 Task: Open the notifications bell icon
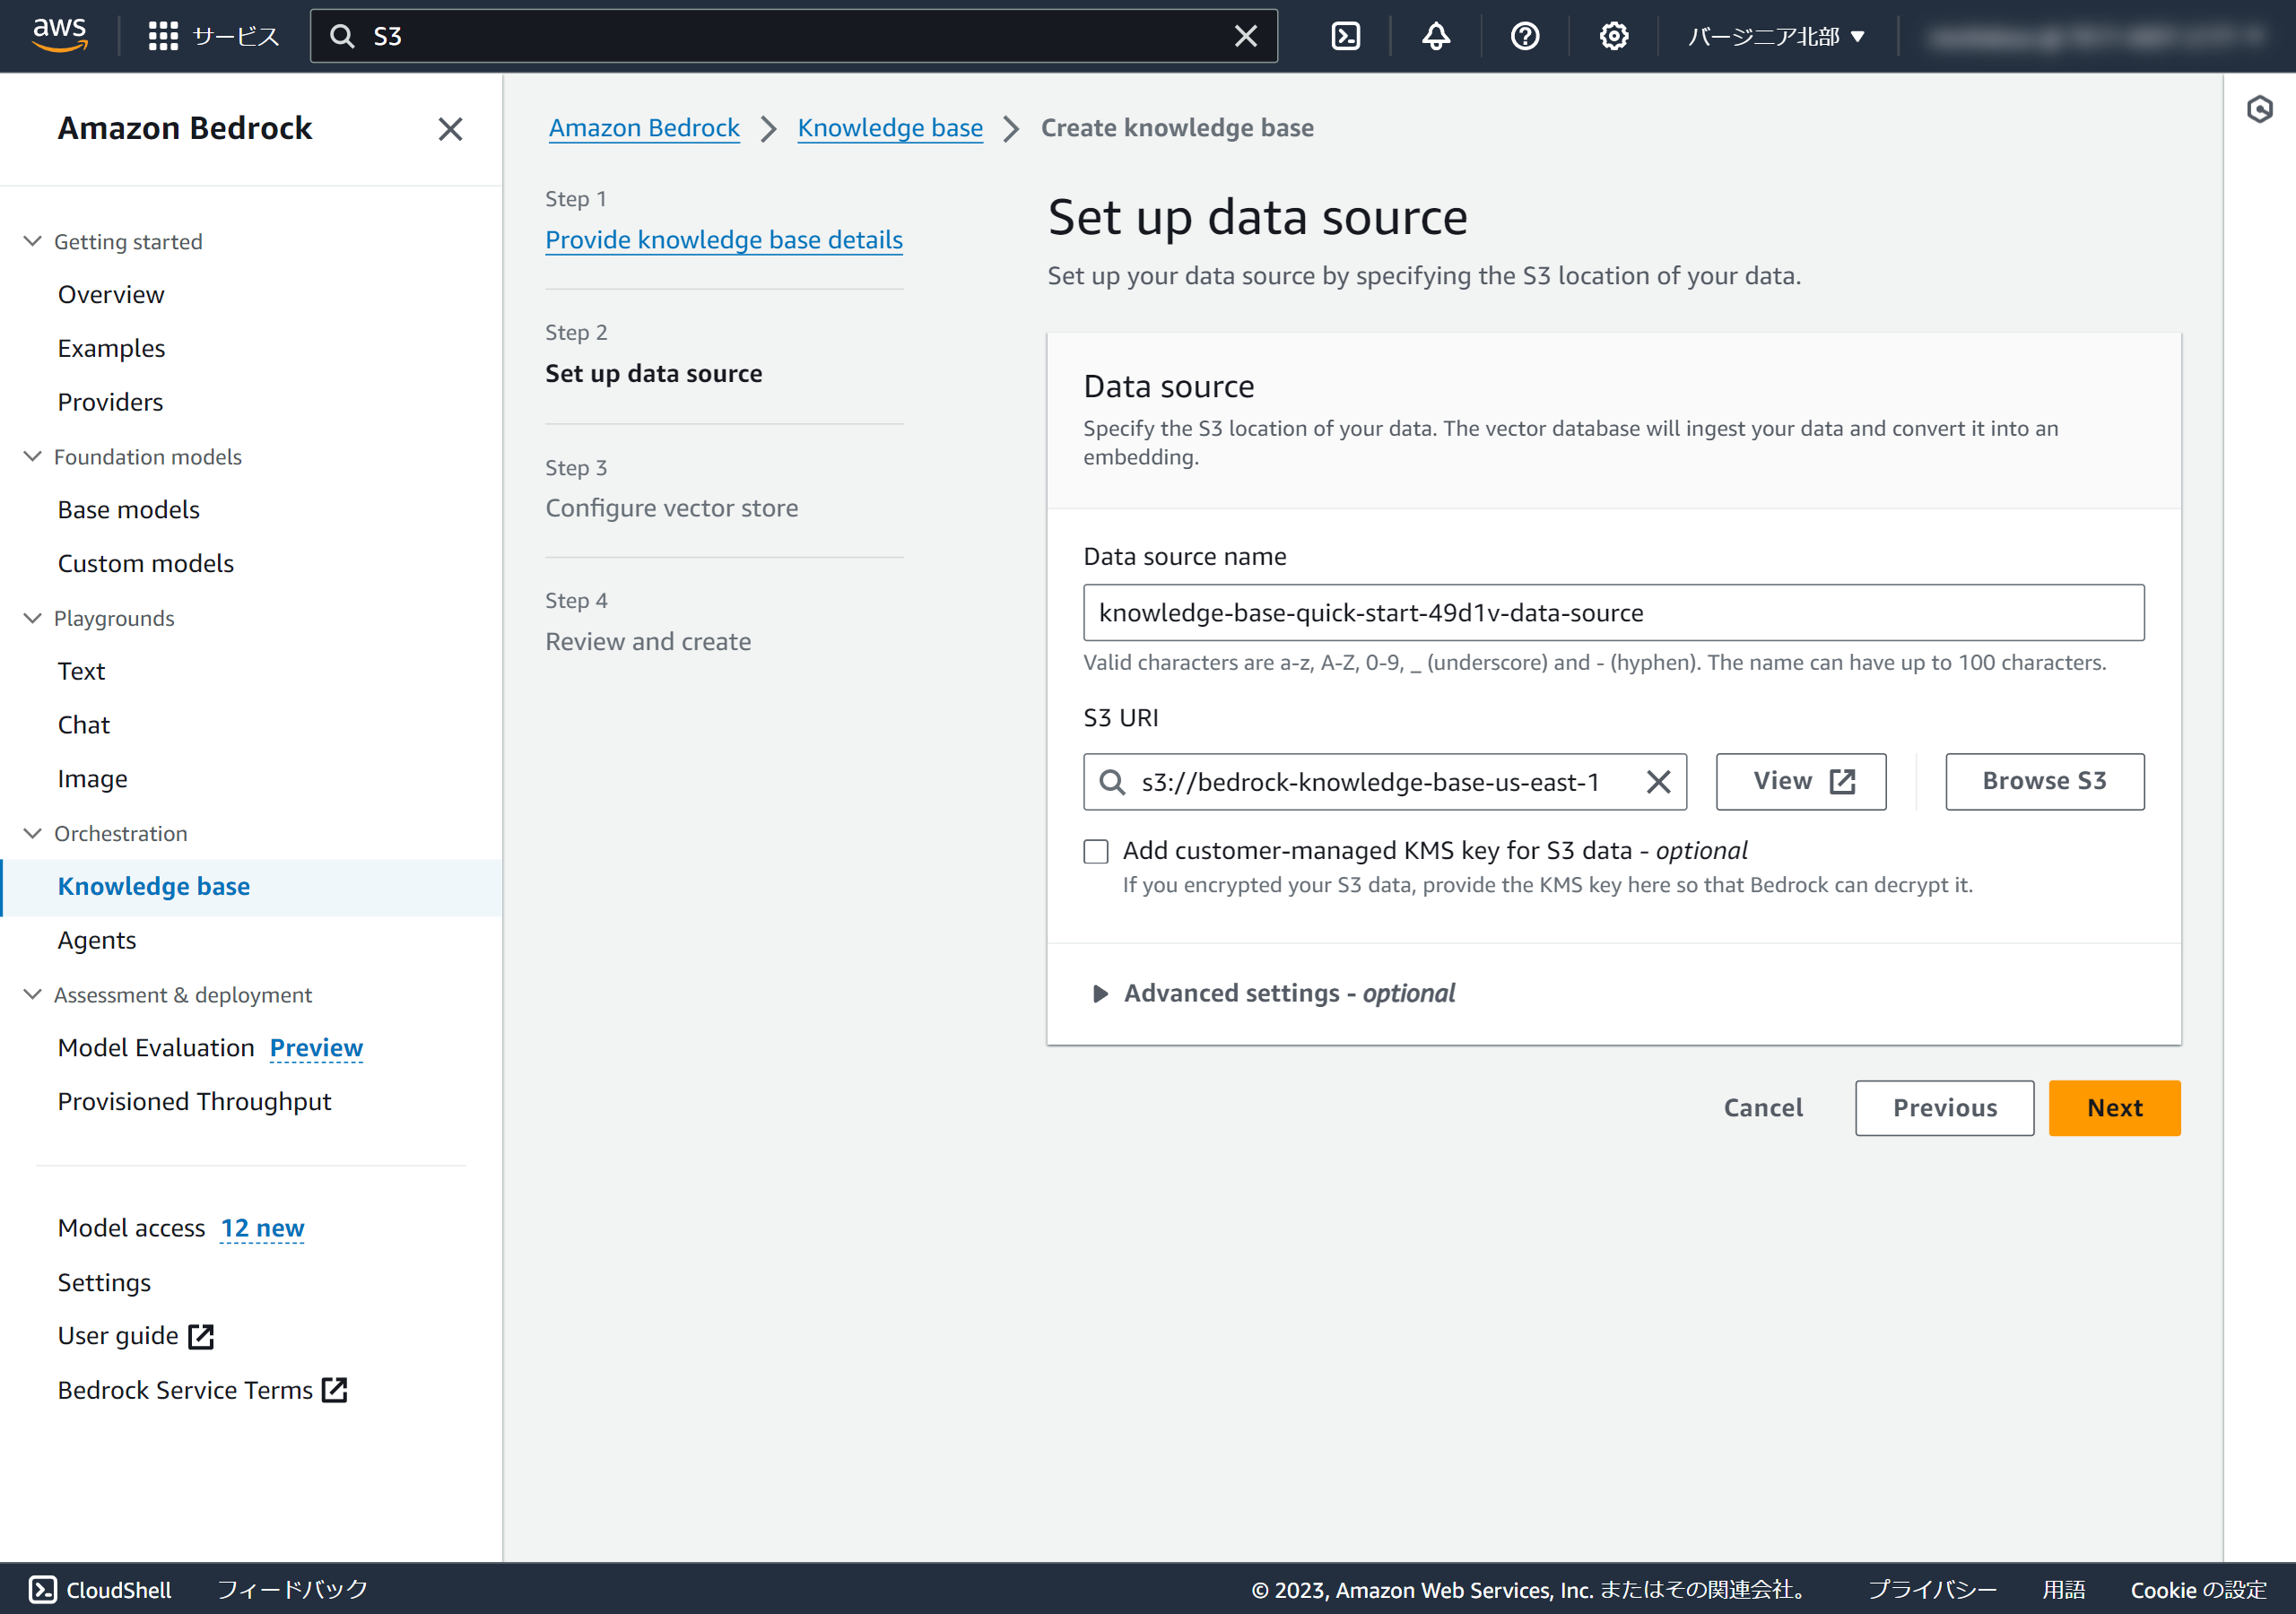(x=1435, y=36)
